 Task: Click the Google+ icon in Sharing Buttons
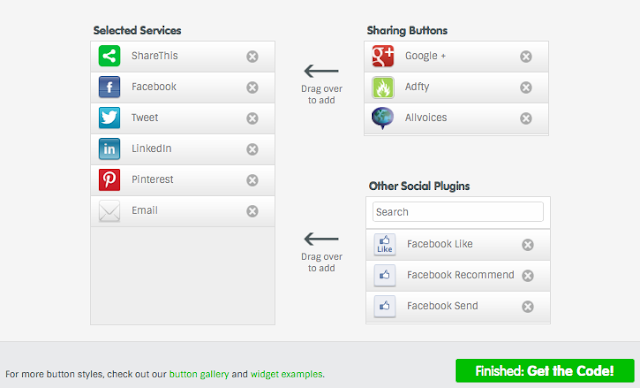click(383, 56)
